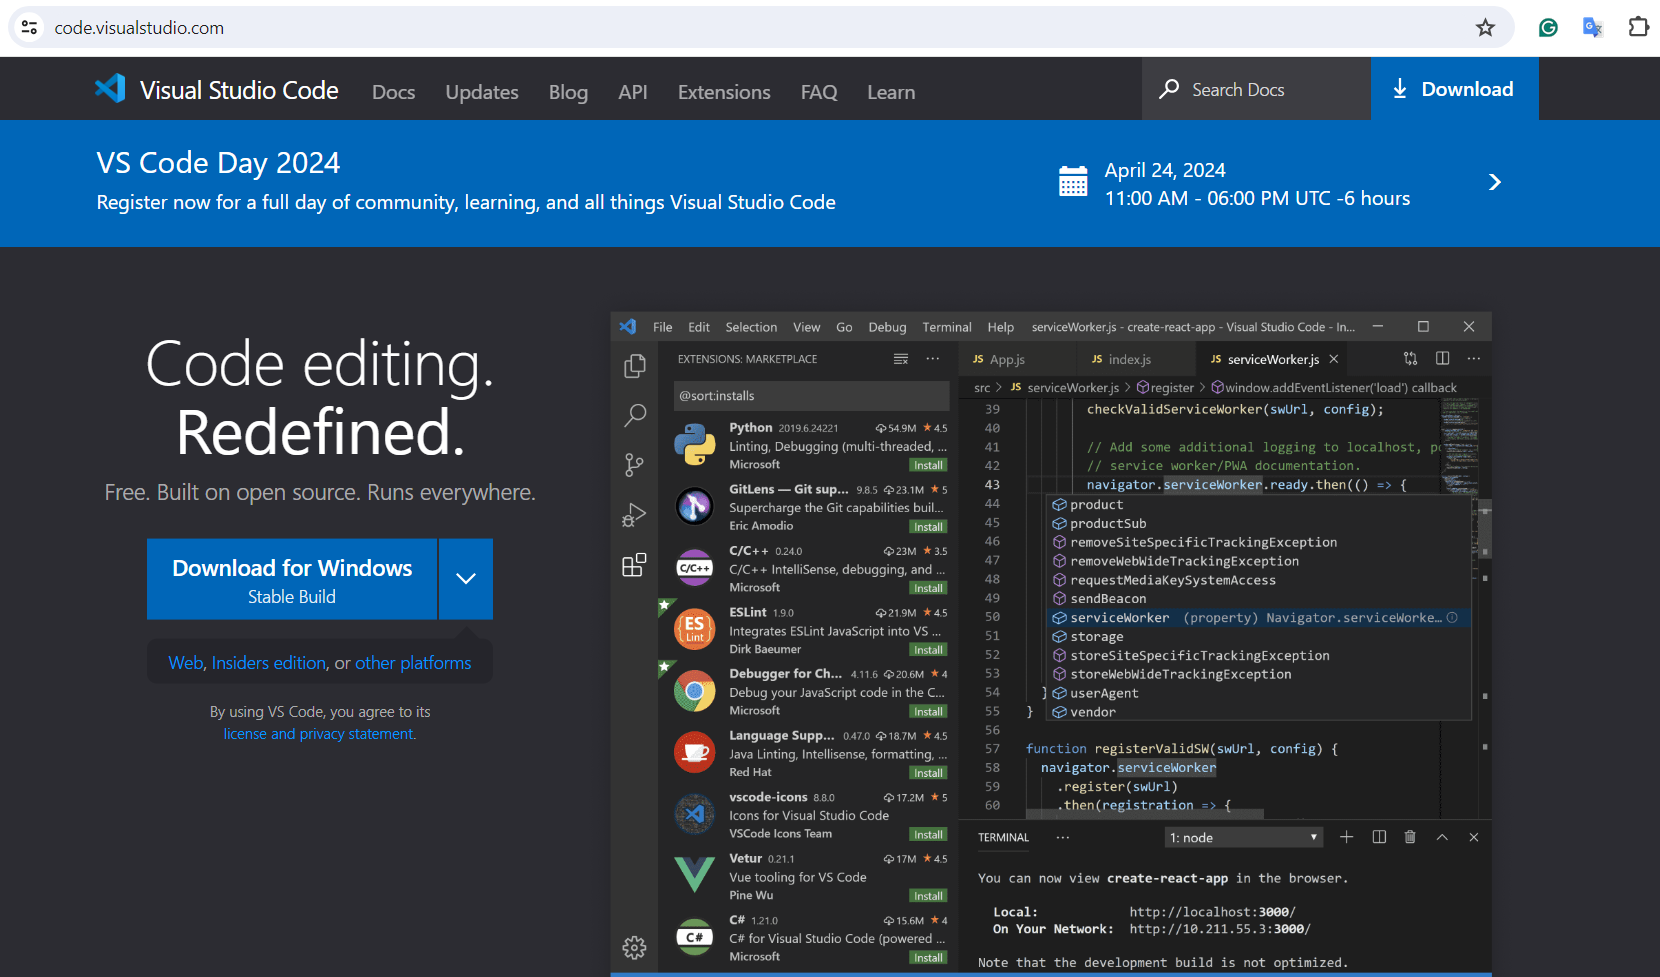
Task: Open the API nav item
Action: 633,92
